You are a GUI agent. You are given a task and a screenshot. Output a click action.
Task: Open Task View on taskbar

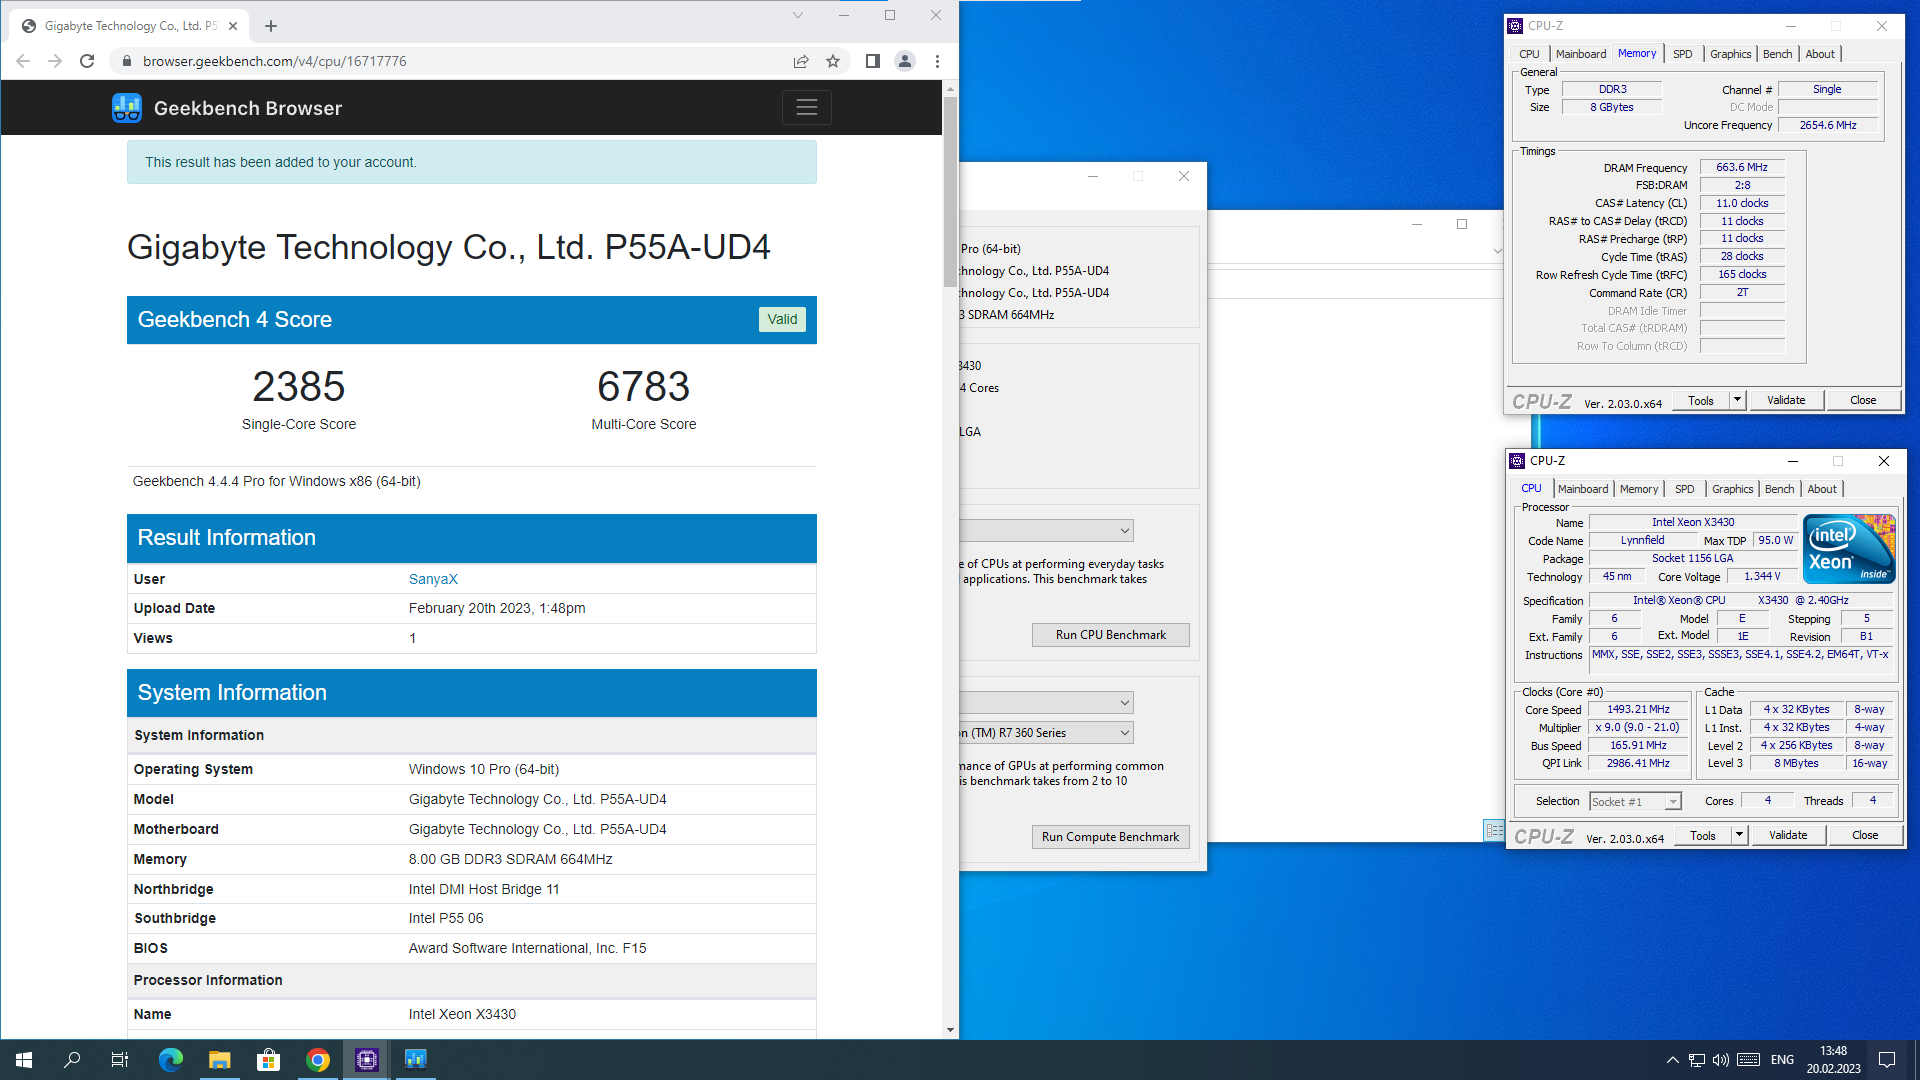point(120,1060)
